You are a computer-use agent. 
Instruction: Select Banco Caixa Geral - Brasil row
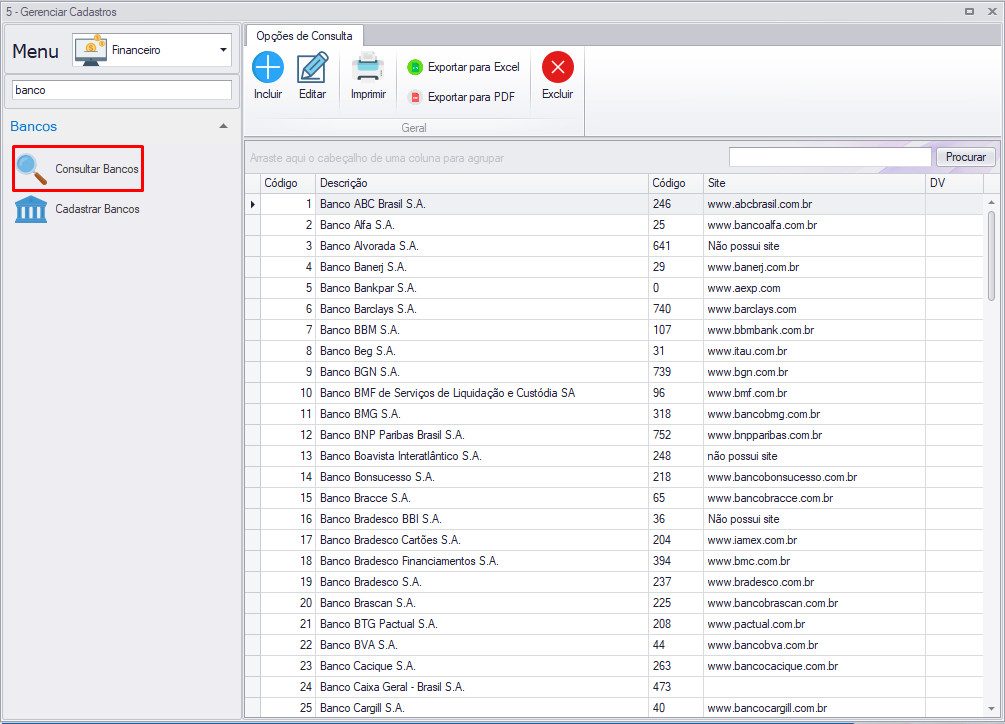click(614, 687)
